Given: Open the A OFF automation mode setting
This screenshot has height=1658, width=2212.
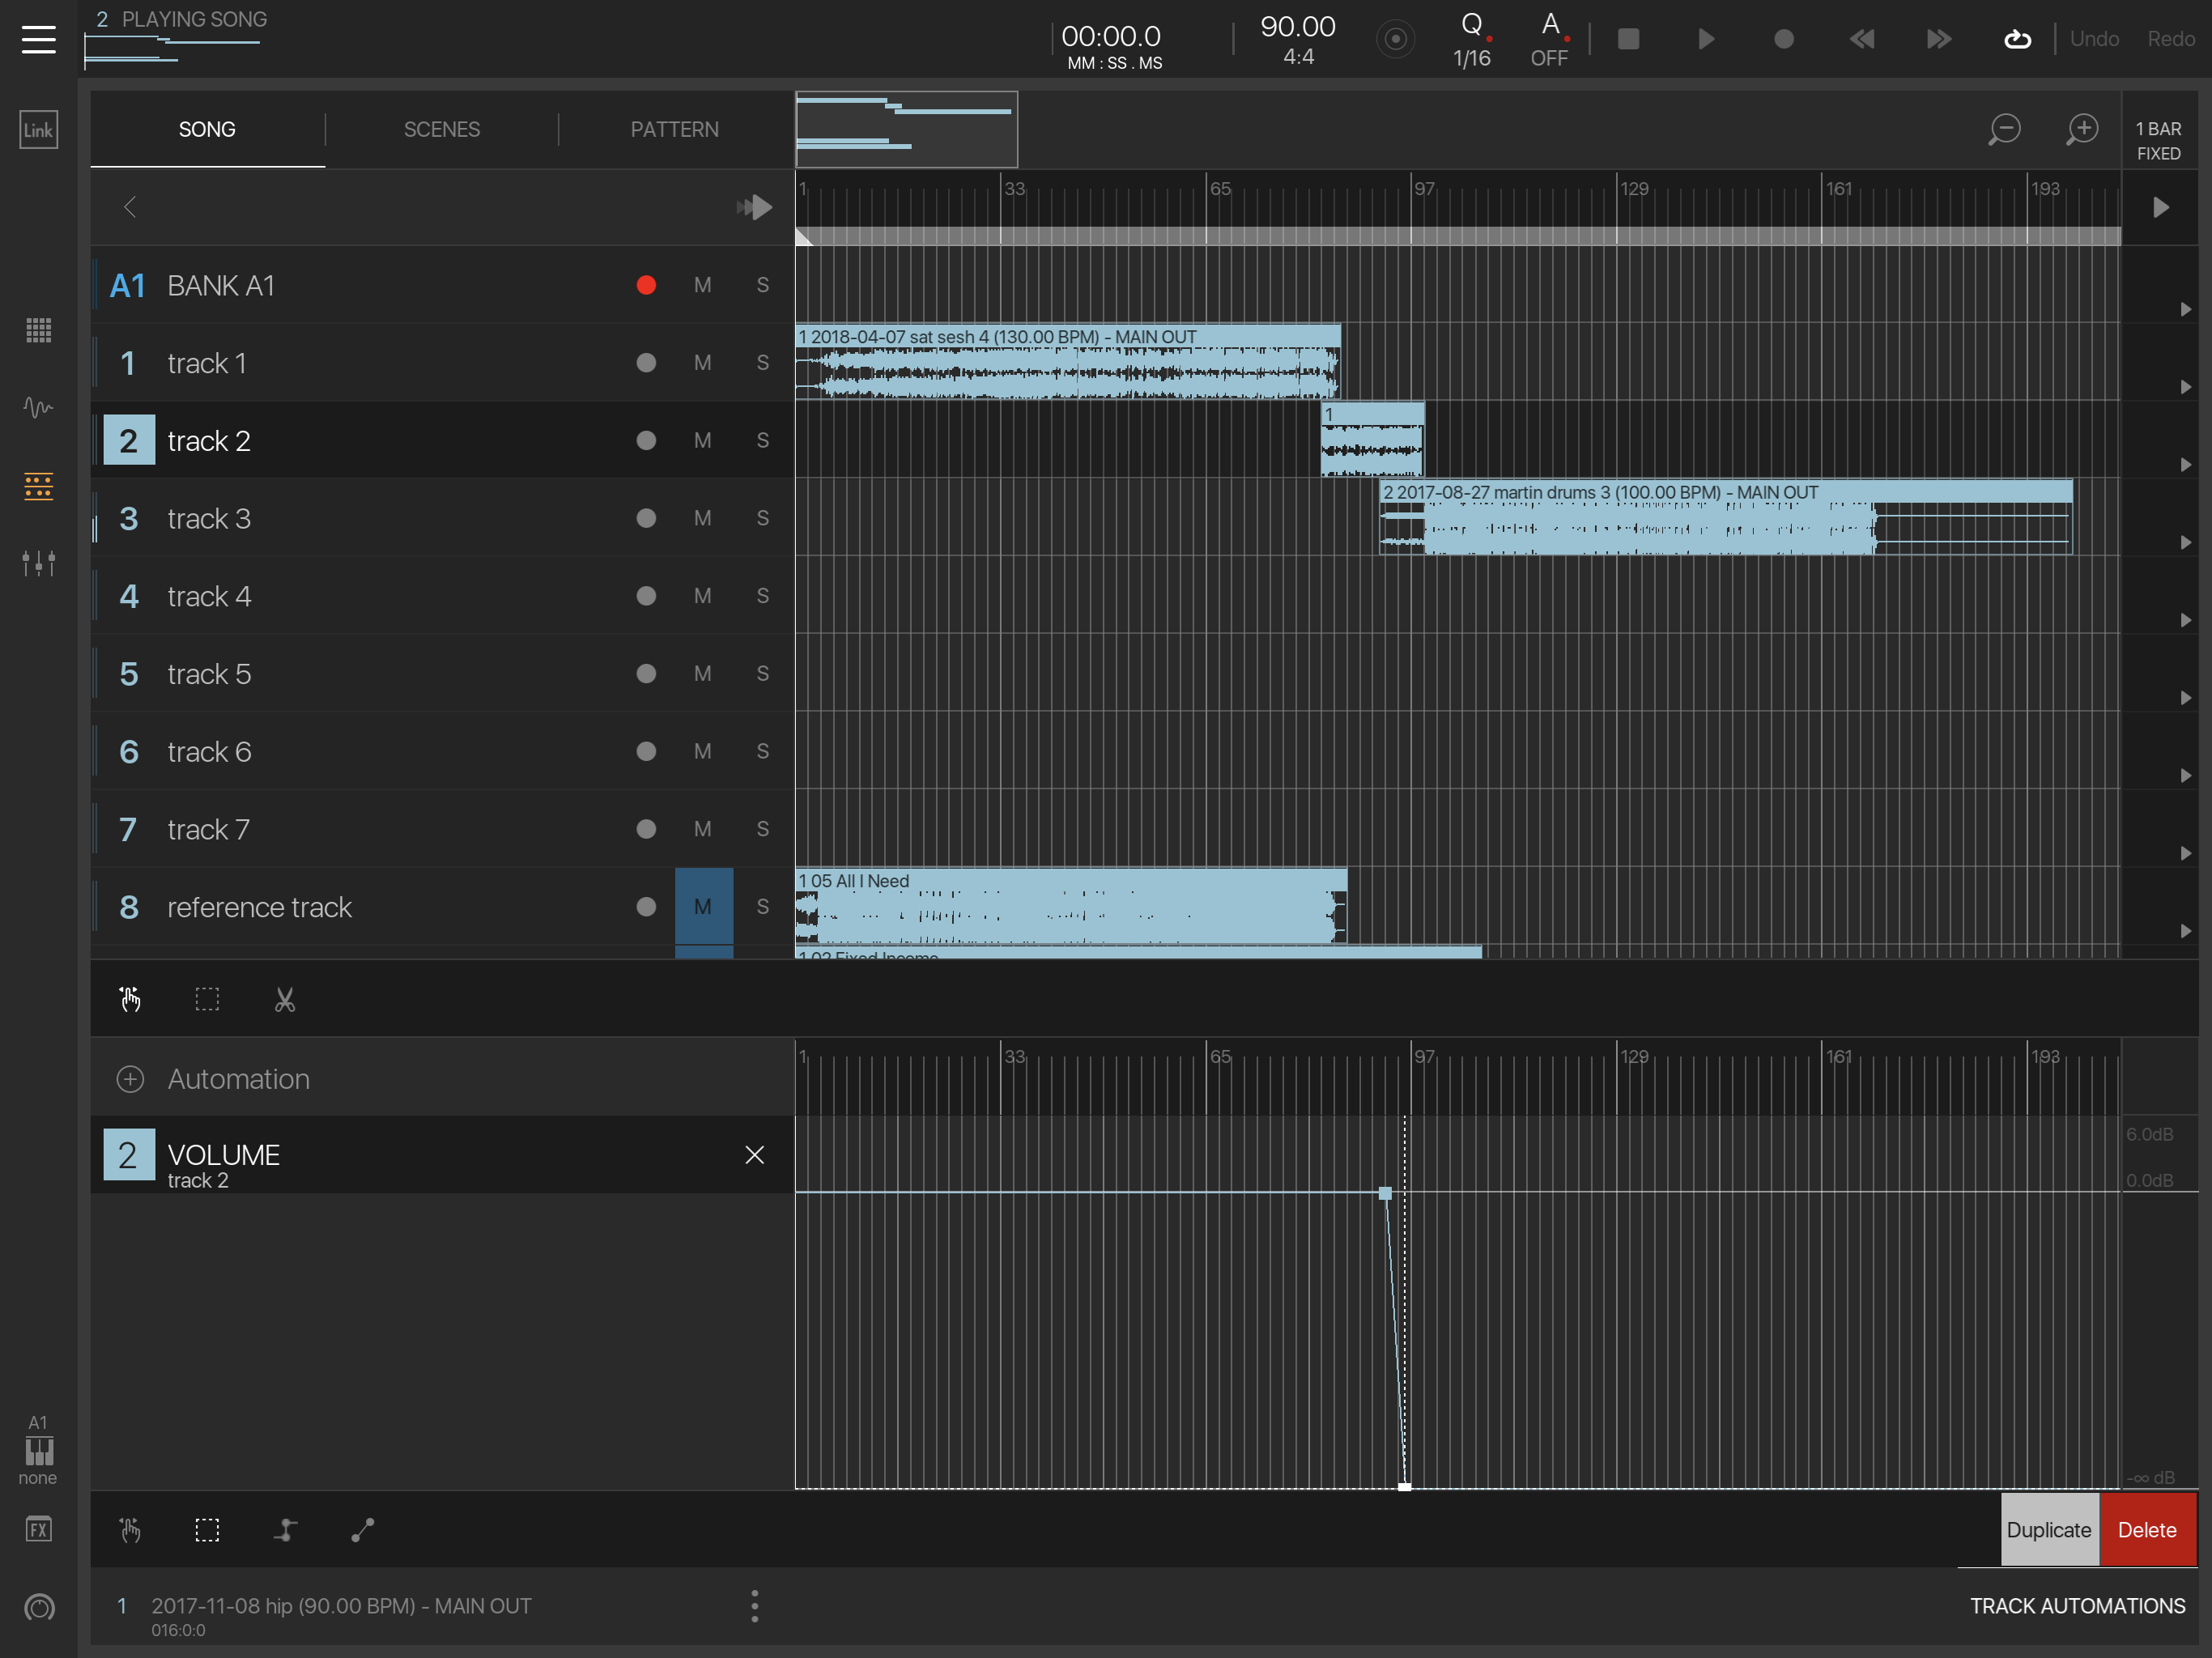Looking at the screenshot, I should tap(1549, 40).
